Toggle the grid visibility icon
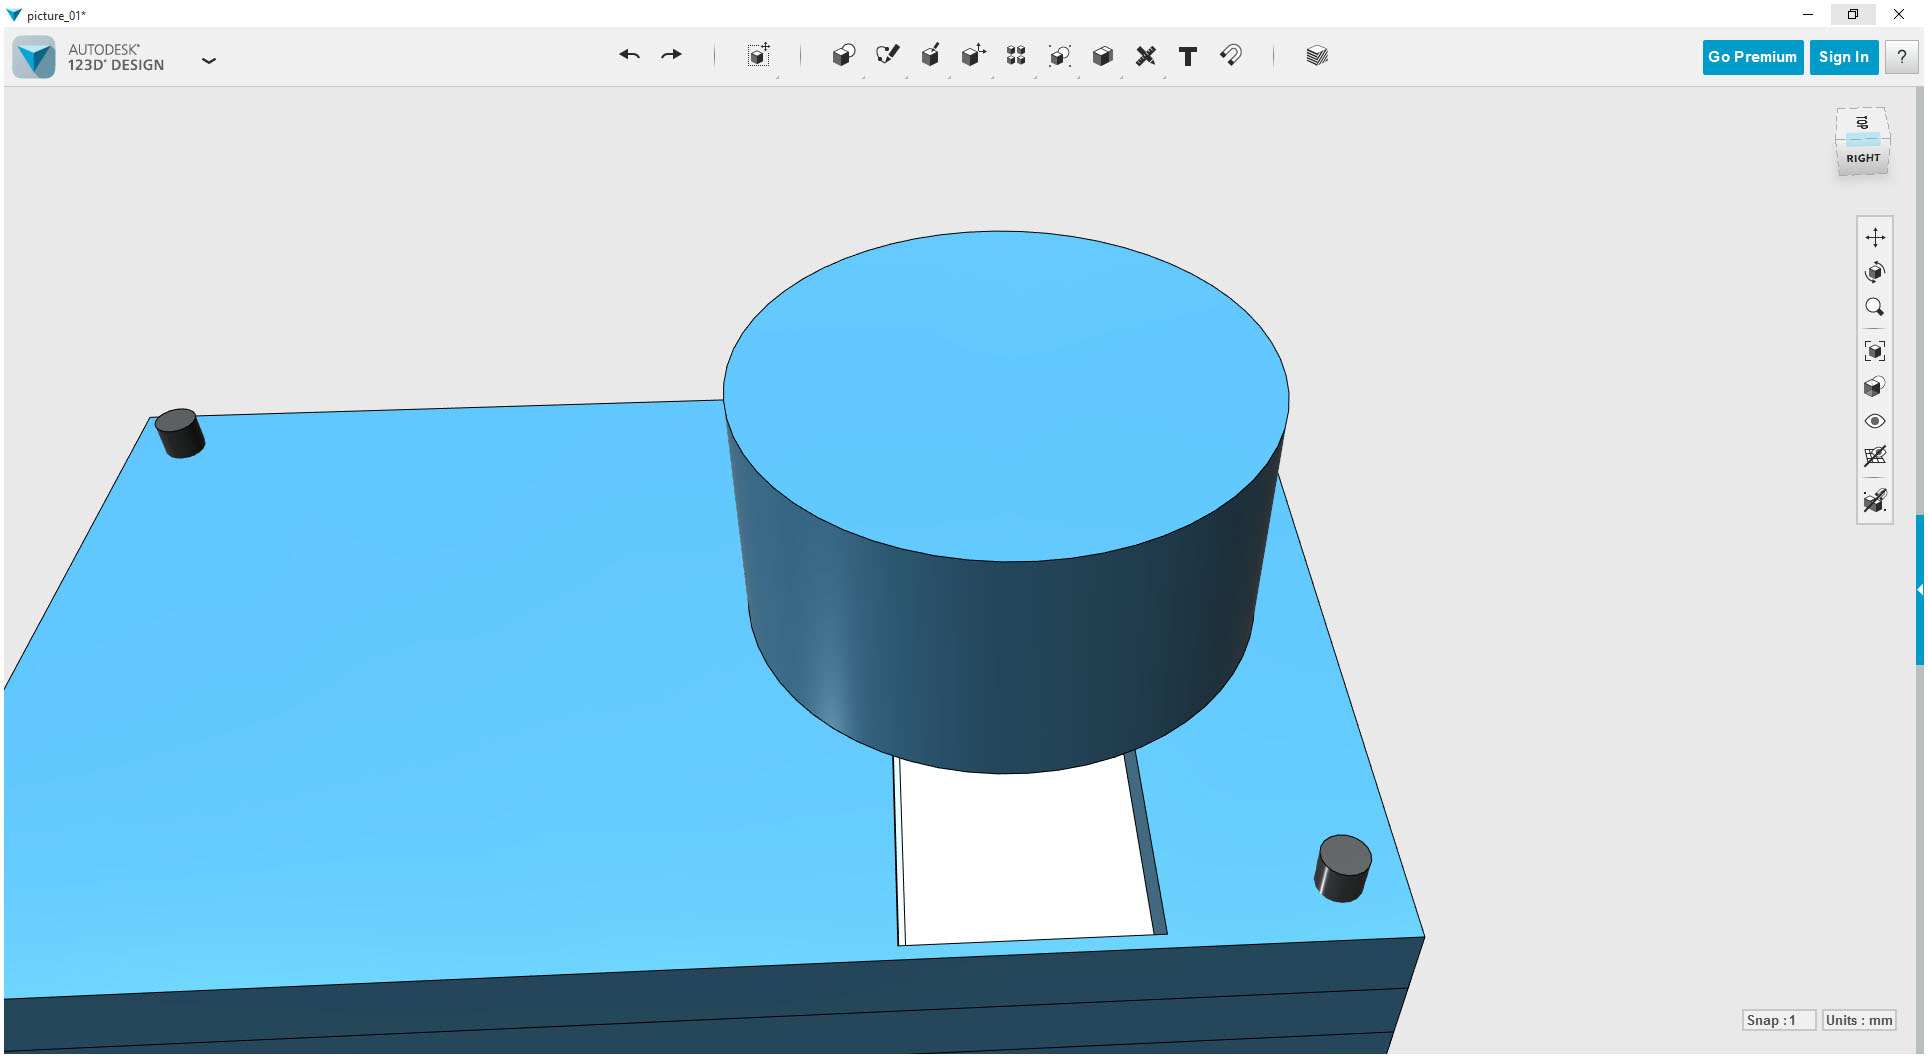 tap(1875, 456)
